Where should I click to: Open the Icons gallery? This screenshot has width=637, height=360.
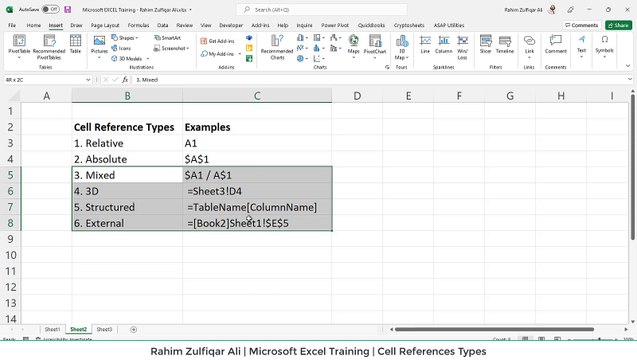click(121, 48)
